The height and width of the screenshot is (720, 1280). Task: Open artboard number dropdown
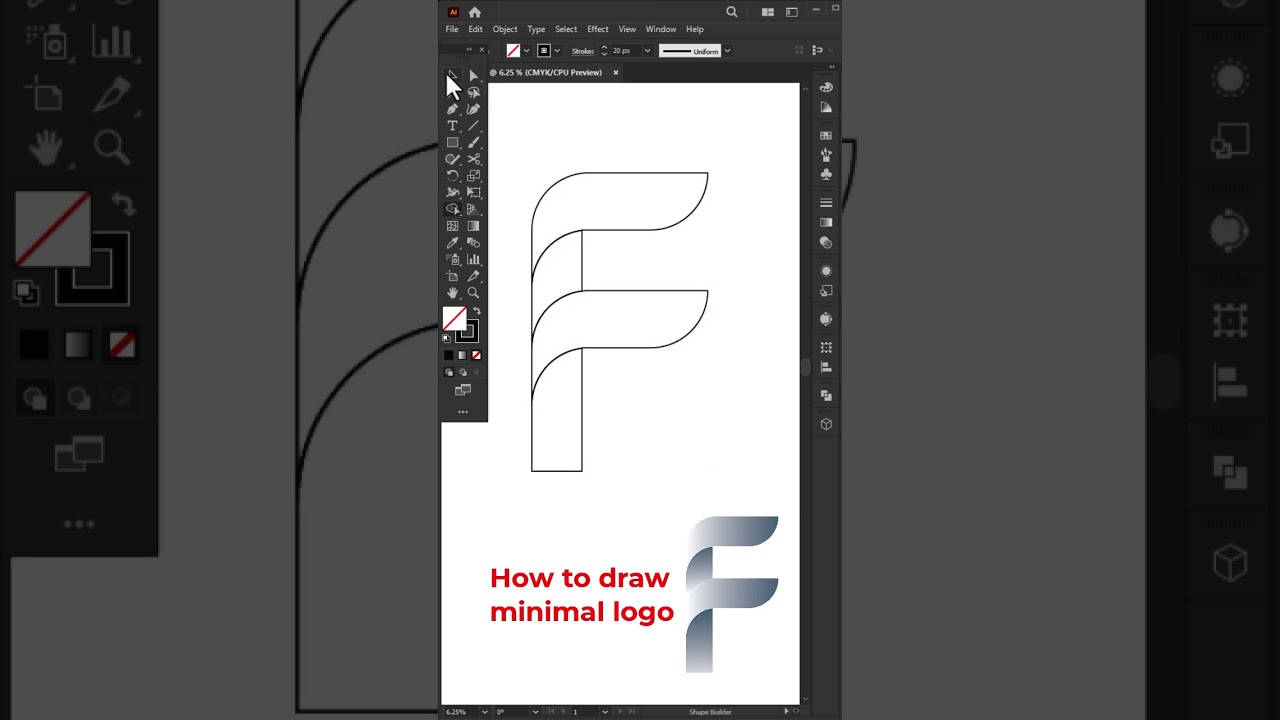coord(605,712)
